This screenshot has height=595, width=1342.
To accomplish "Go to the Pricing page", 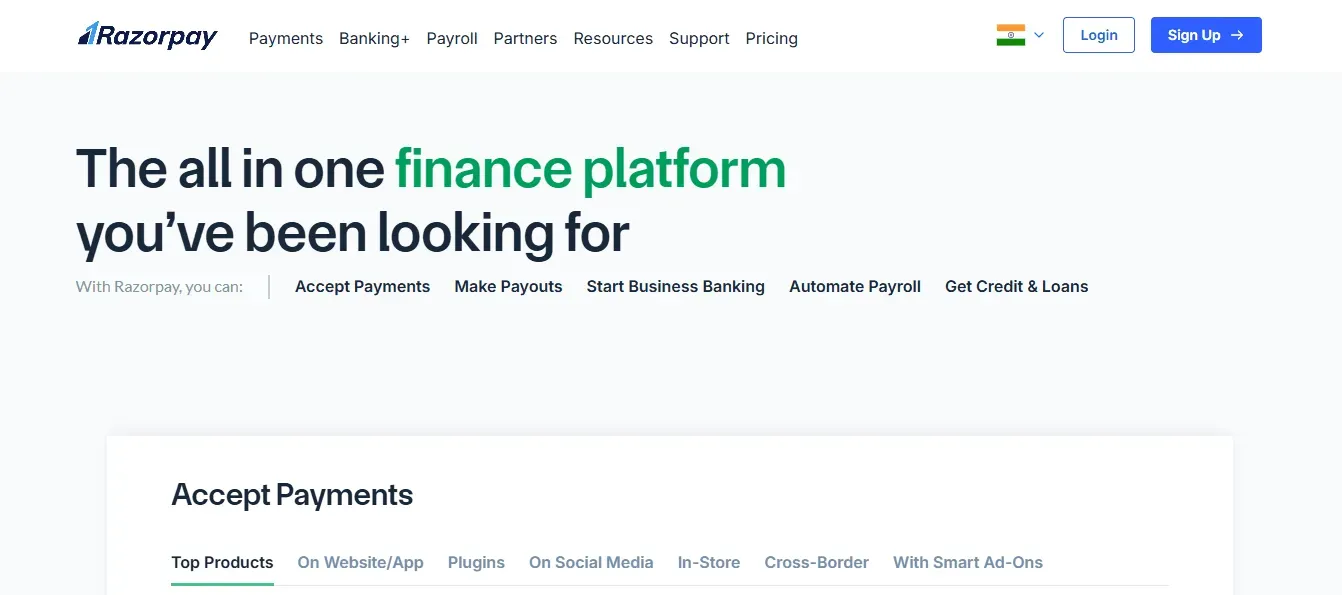I will [x=771, y=38].
